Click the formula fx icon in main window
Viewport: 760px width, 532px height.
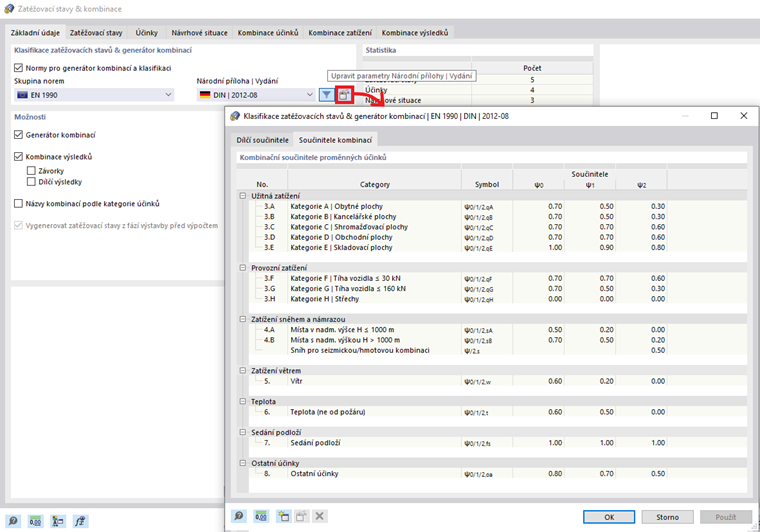[x=80, y=521]
